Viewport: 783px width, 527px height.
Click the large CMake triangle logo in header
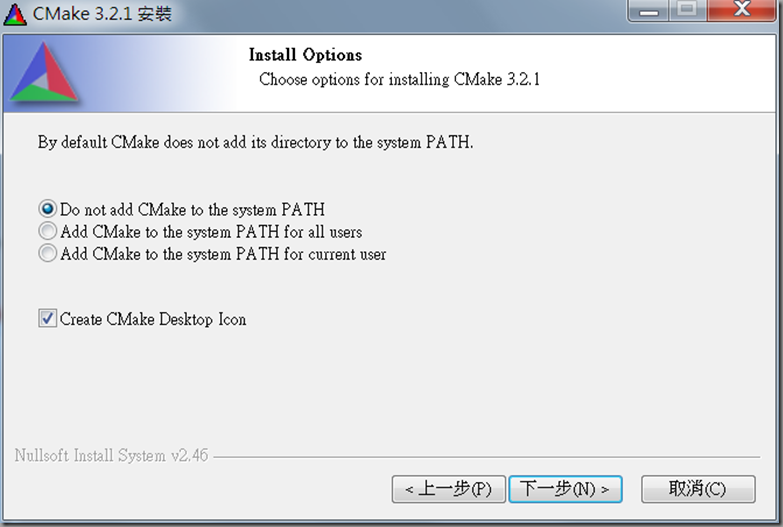pos(44,72)
